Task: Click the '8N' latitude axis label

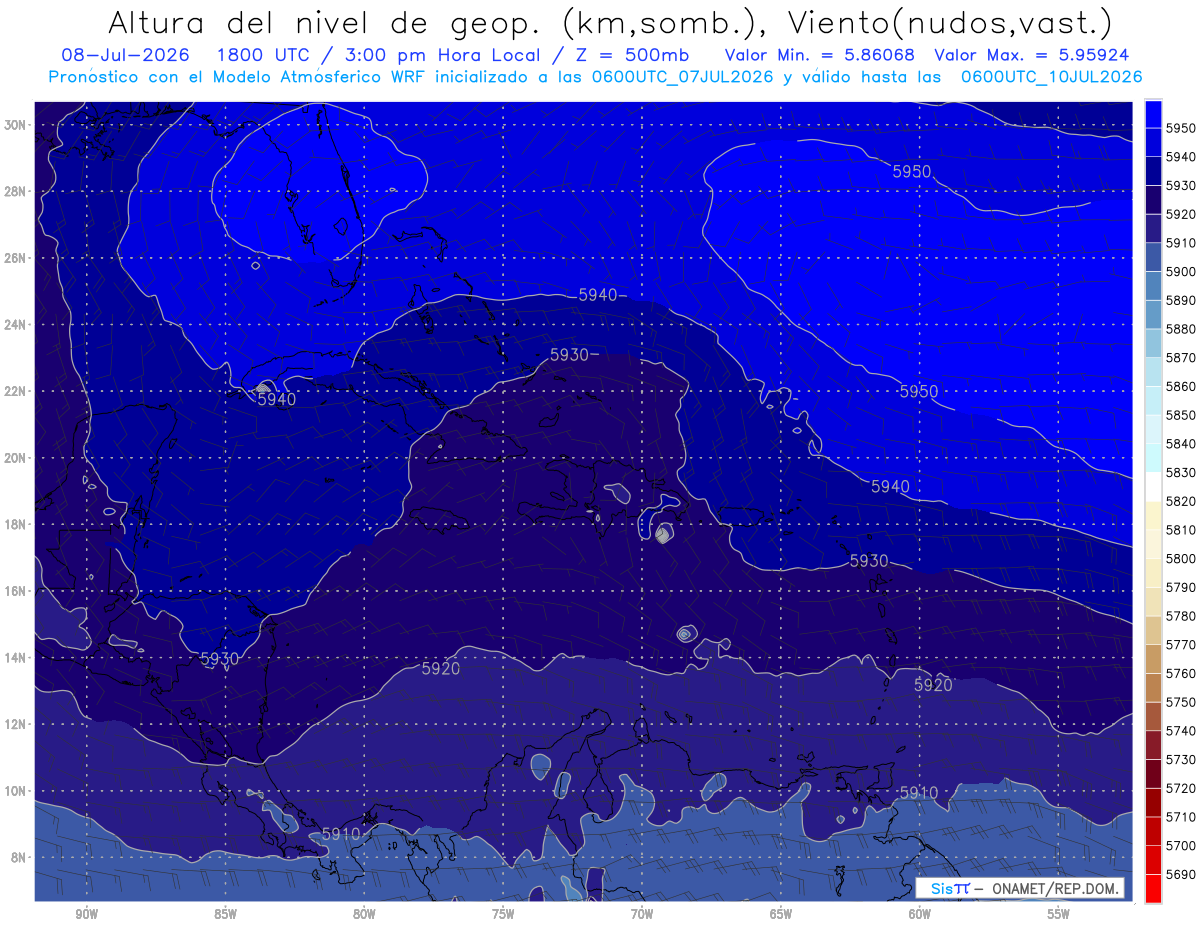Action: [19, 857]
